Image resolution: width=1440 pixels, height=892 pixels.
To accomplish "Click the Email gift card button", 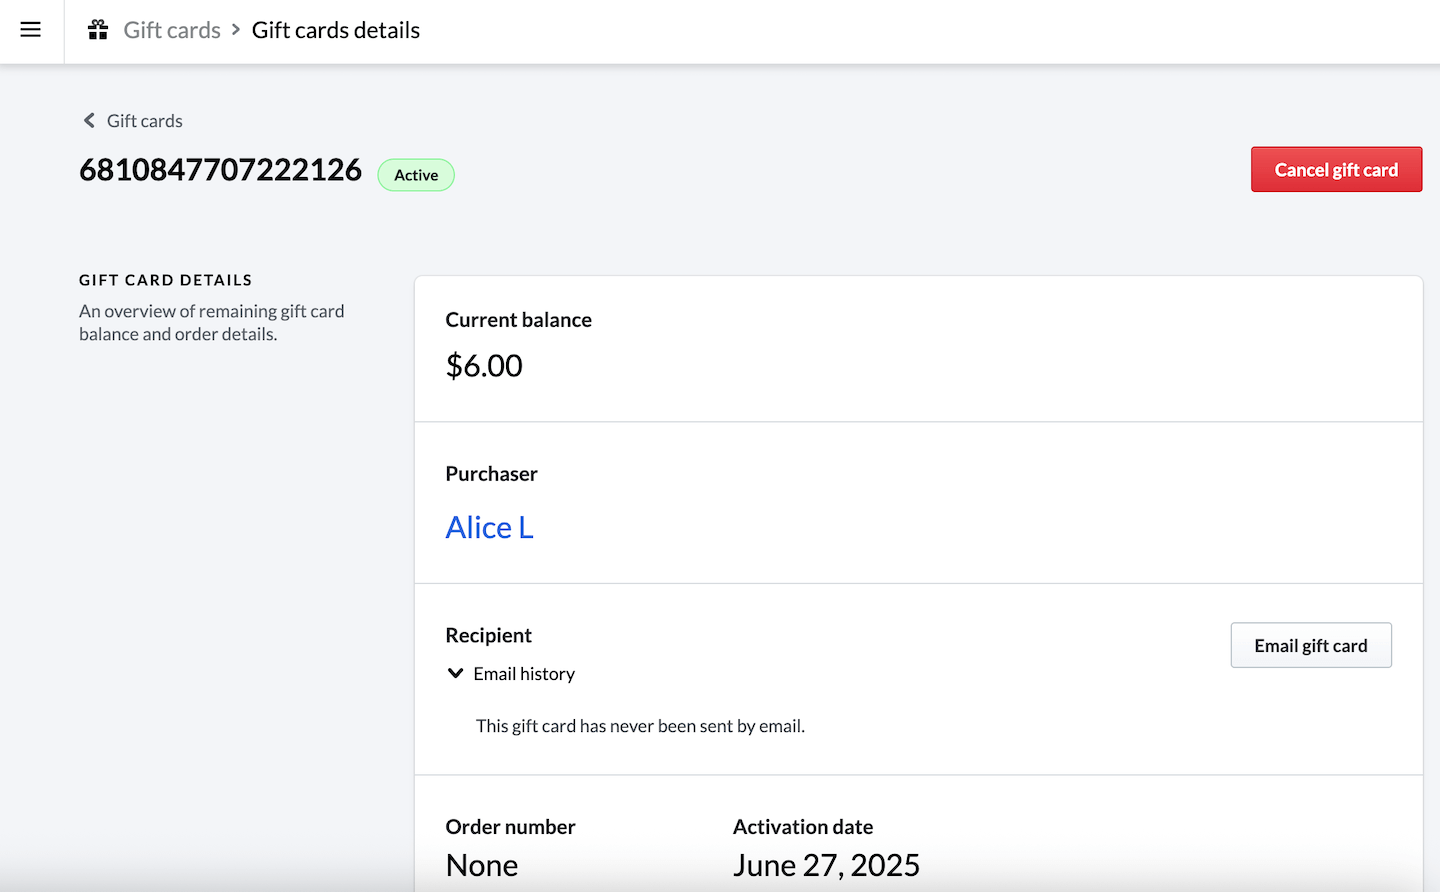I will 1310,646.
